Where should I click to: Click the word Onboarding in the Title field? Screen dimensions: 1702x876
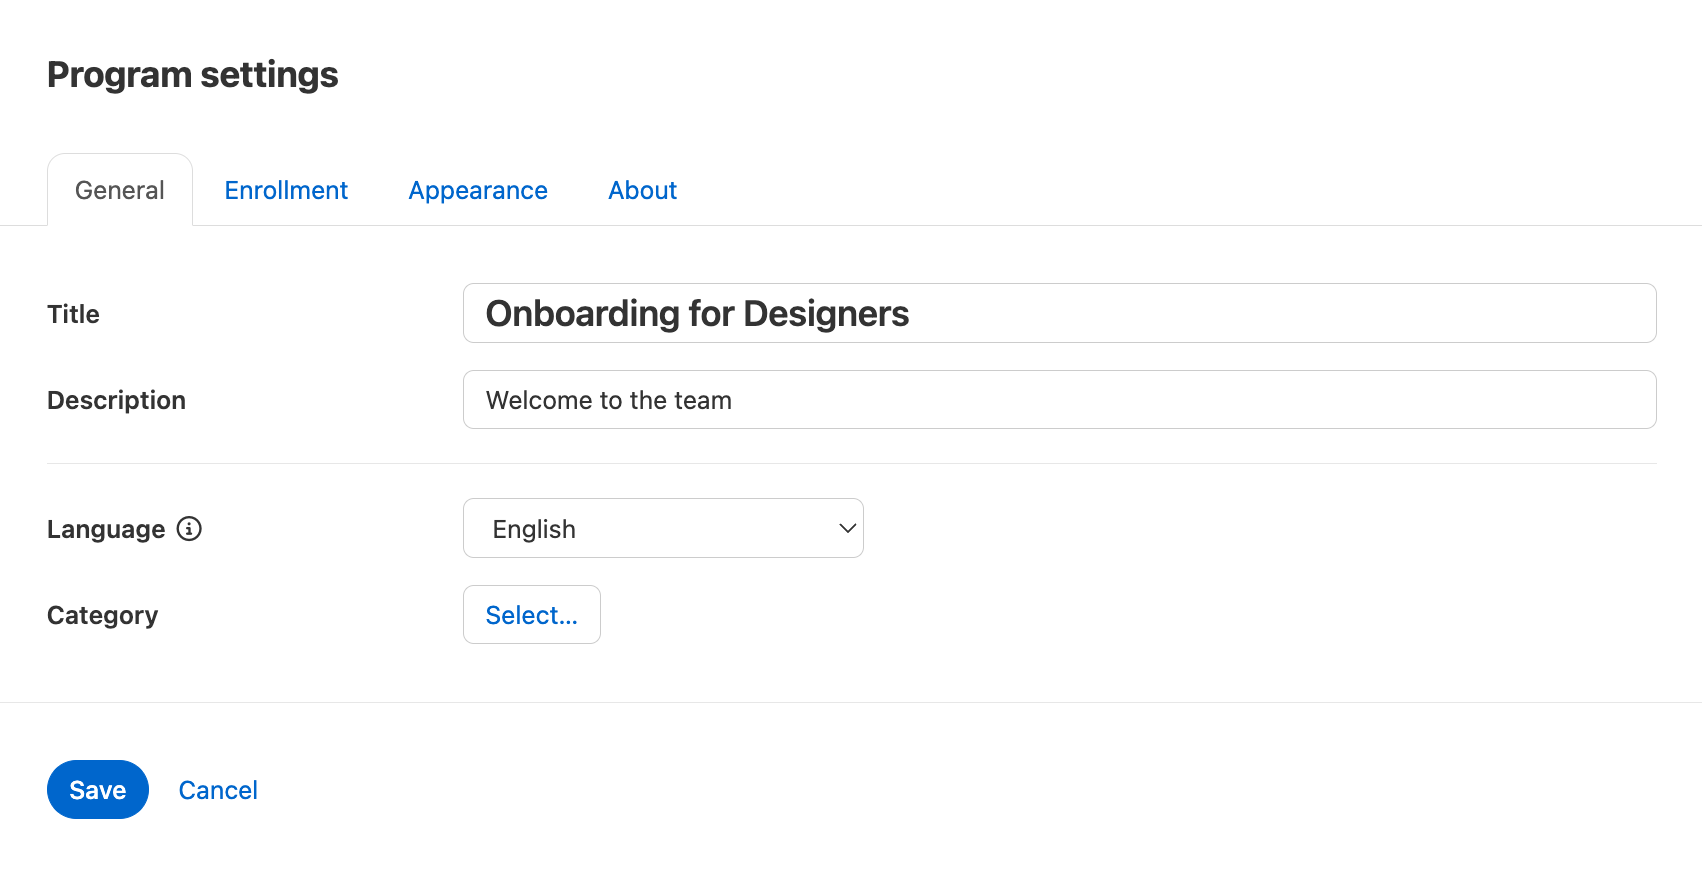click(582, 314)
